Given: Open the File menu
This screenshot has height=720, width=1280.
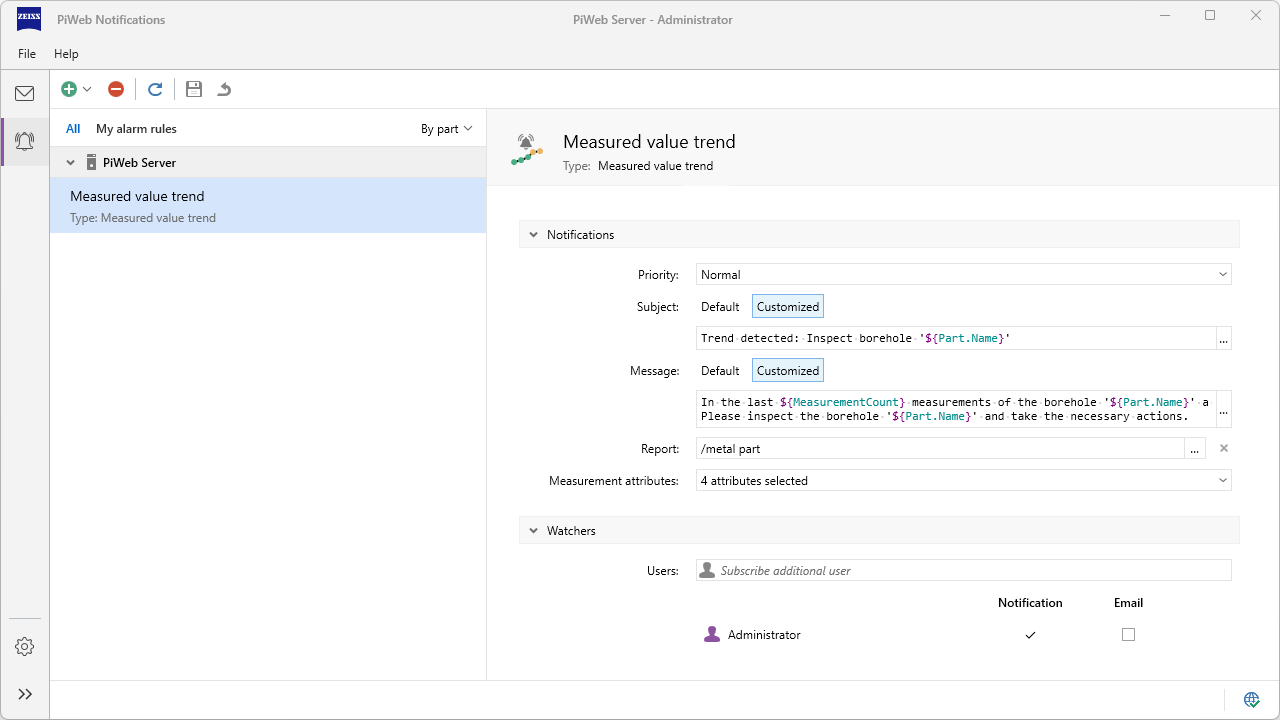Looking at the screenshot, I should coord(27,54).
